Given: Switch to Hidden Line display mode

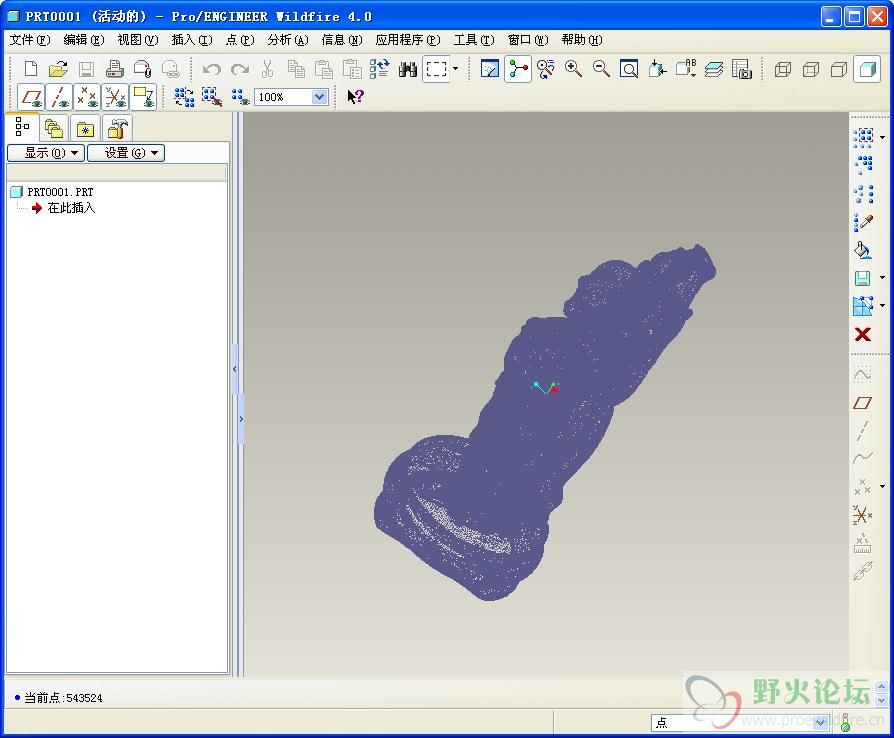Looking at the screenshot, I should tap(811, 69).
